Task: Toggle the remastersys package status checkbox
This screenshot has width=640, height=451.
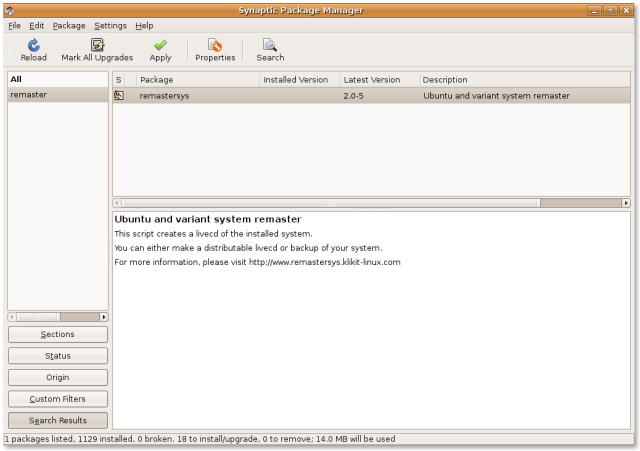Action: coord(119,96)
